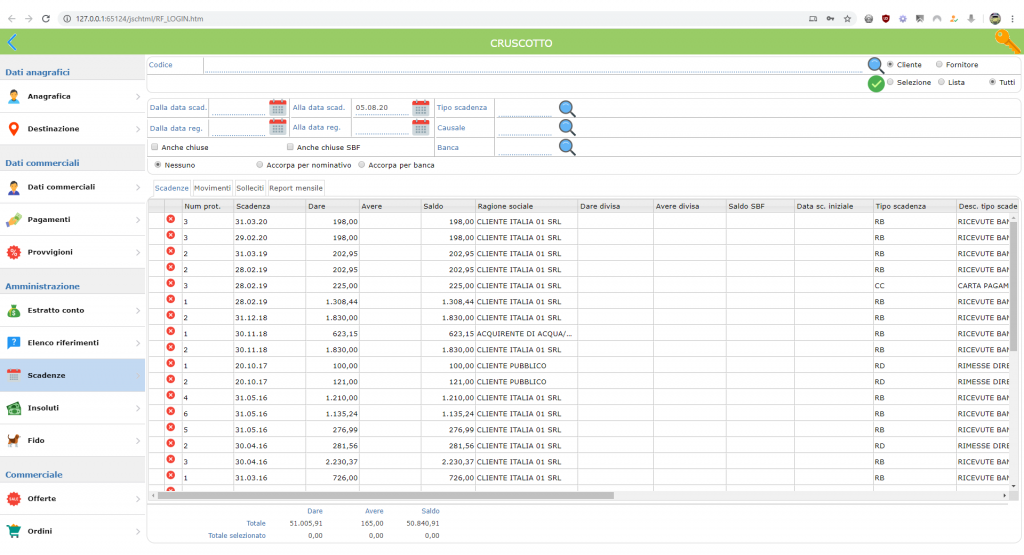
Task: Select the Tutti radio button
Action: pos(992,82)
